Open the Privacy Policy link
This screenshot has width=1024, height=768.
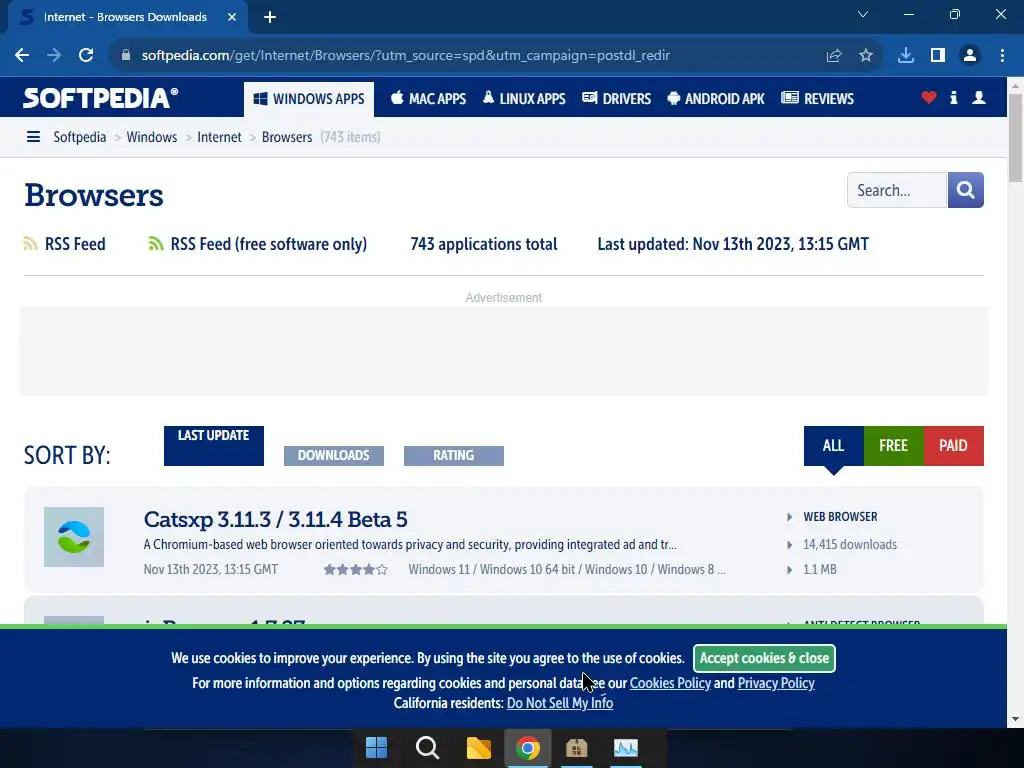click(776, 683)
